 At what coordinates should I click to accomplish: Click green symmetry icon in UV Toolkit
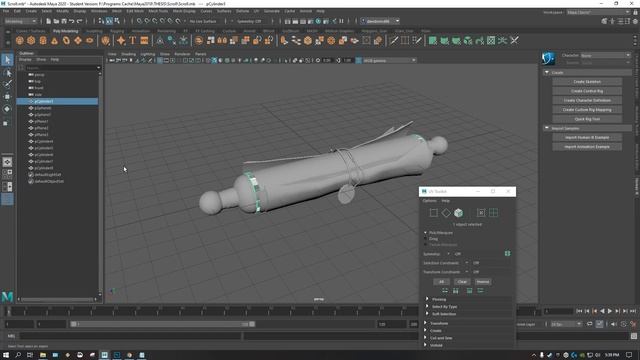click(507, 253)
